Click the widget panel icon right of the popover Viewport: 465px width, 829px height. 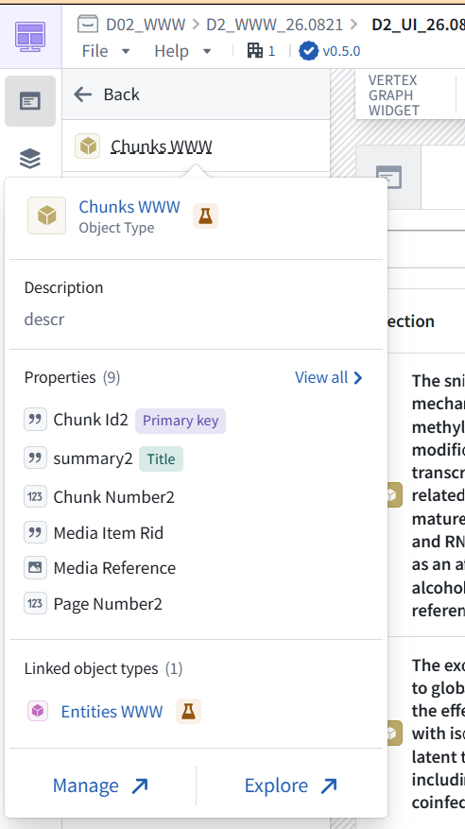coord(389,178)
